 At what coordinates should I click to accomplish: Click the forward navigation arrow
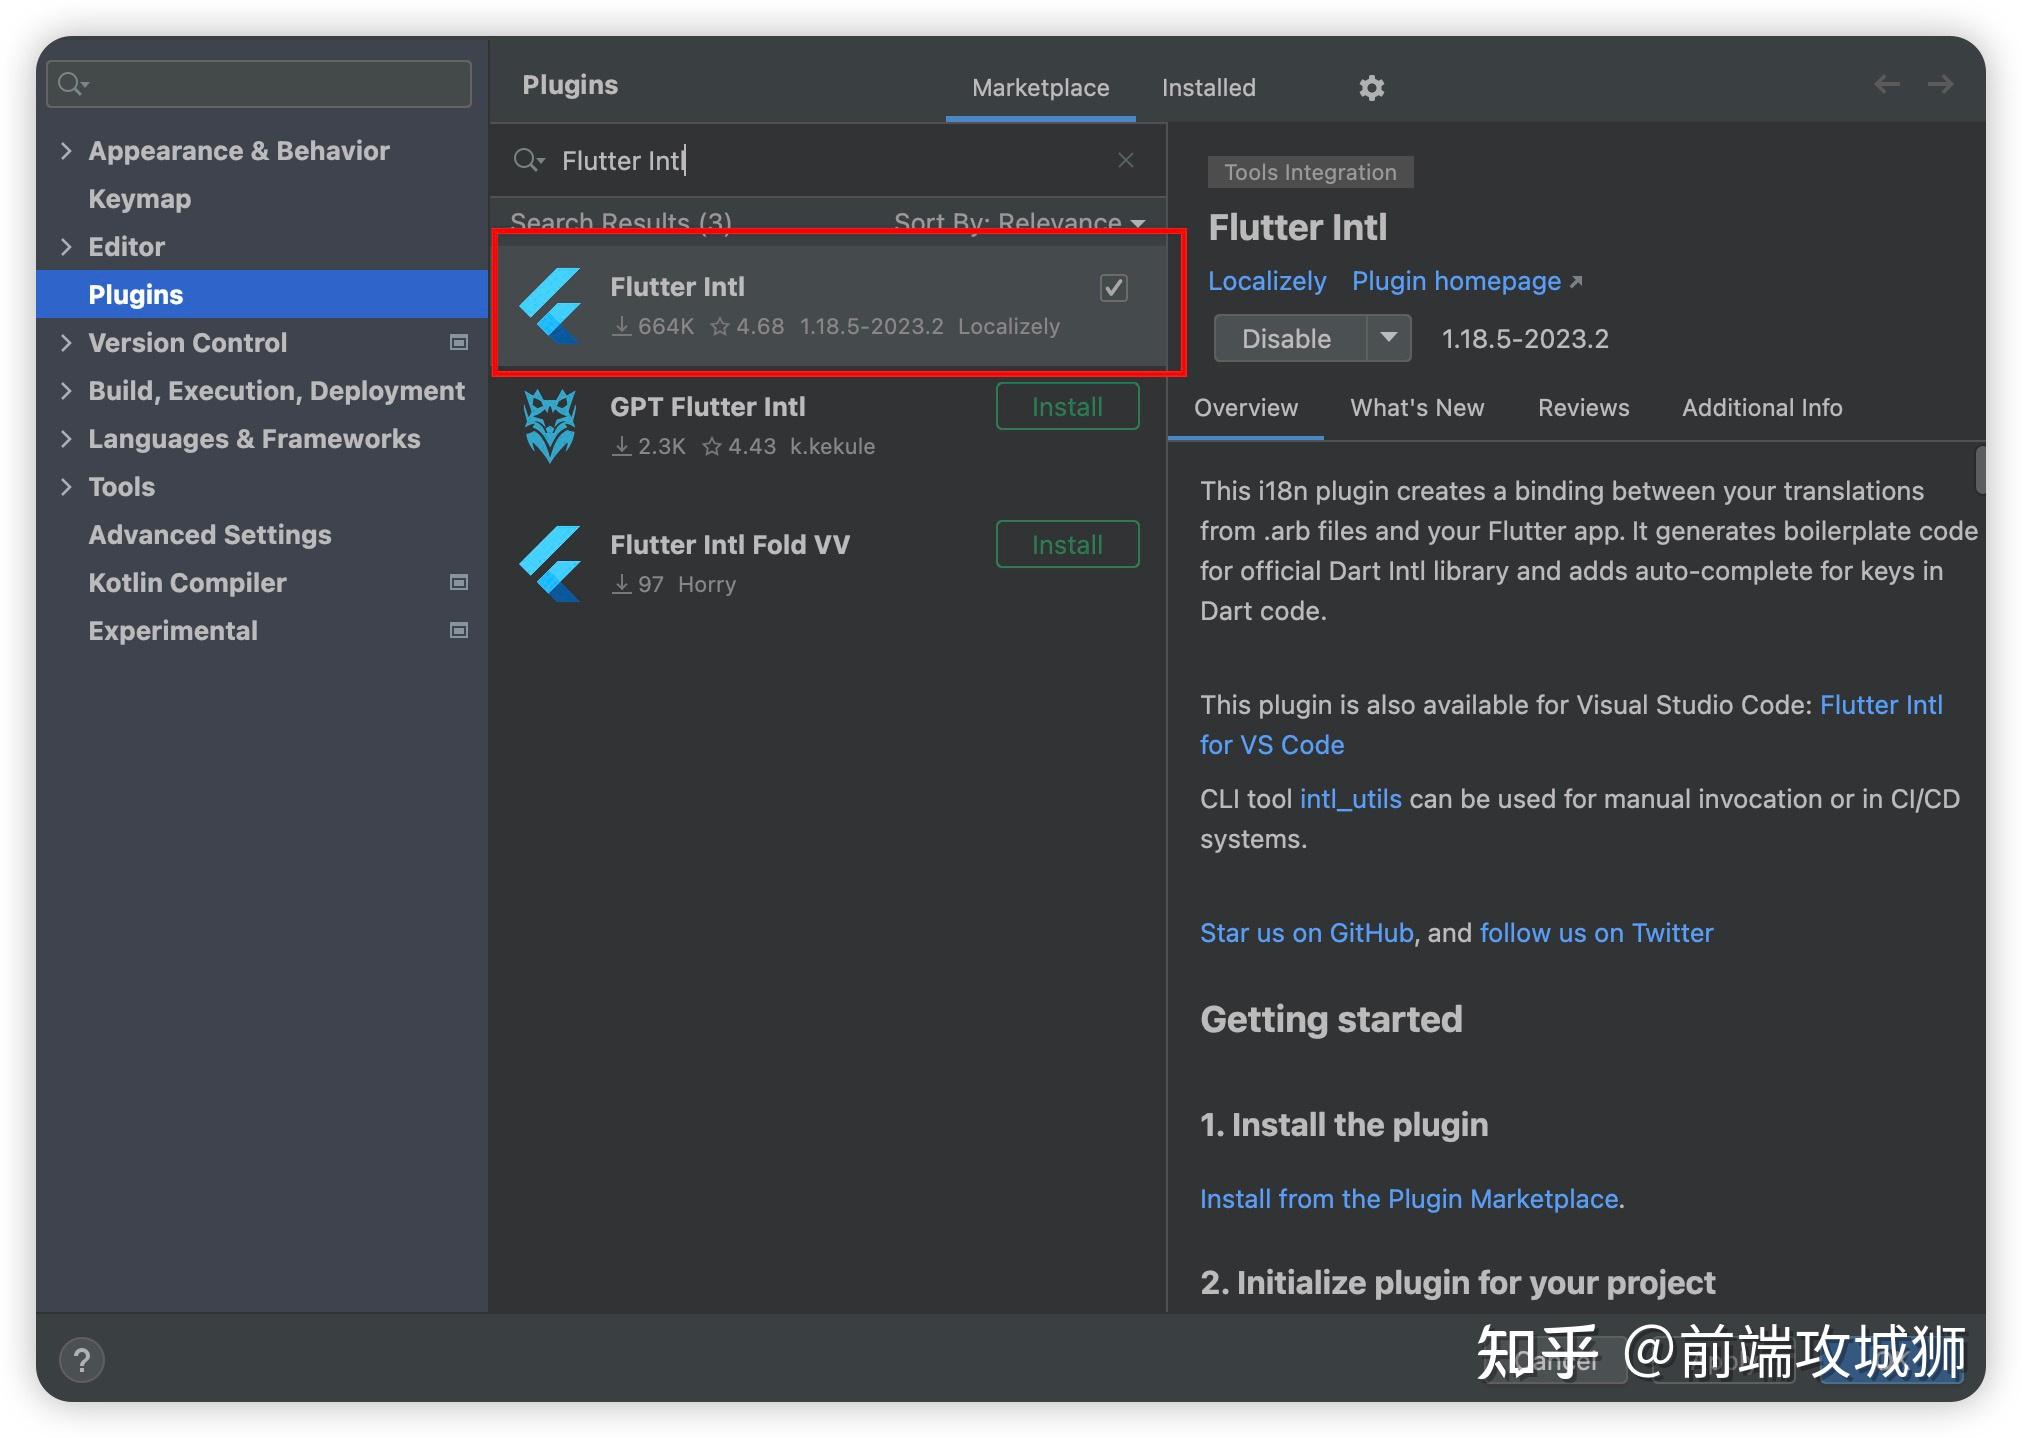1940,85
